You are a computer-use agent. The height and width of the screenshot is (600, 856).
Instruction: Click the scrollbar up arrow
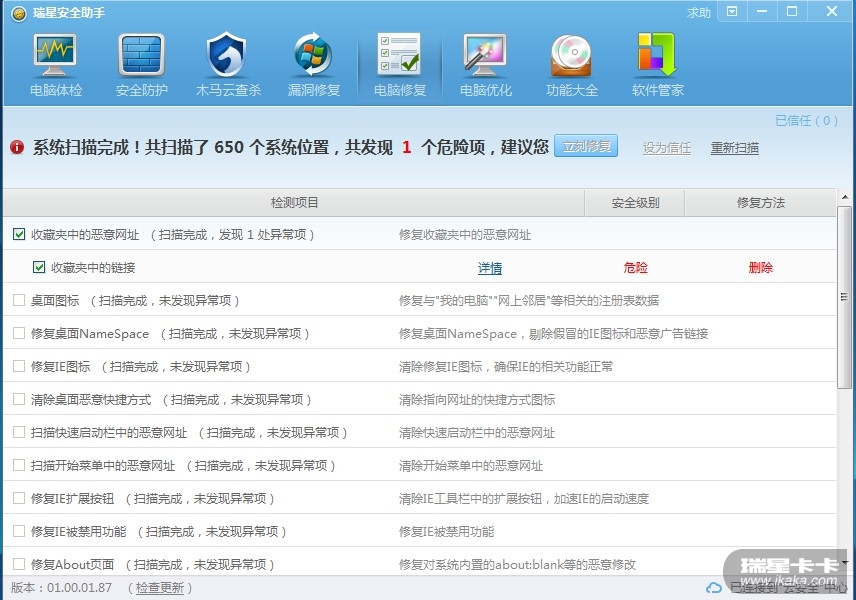(x=845, y=197)
